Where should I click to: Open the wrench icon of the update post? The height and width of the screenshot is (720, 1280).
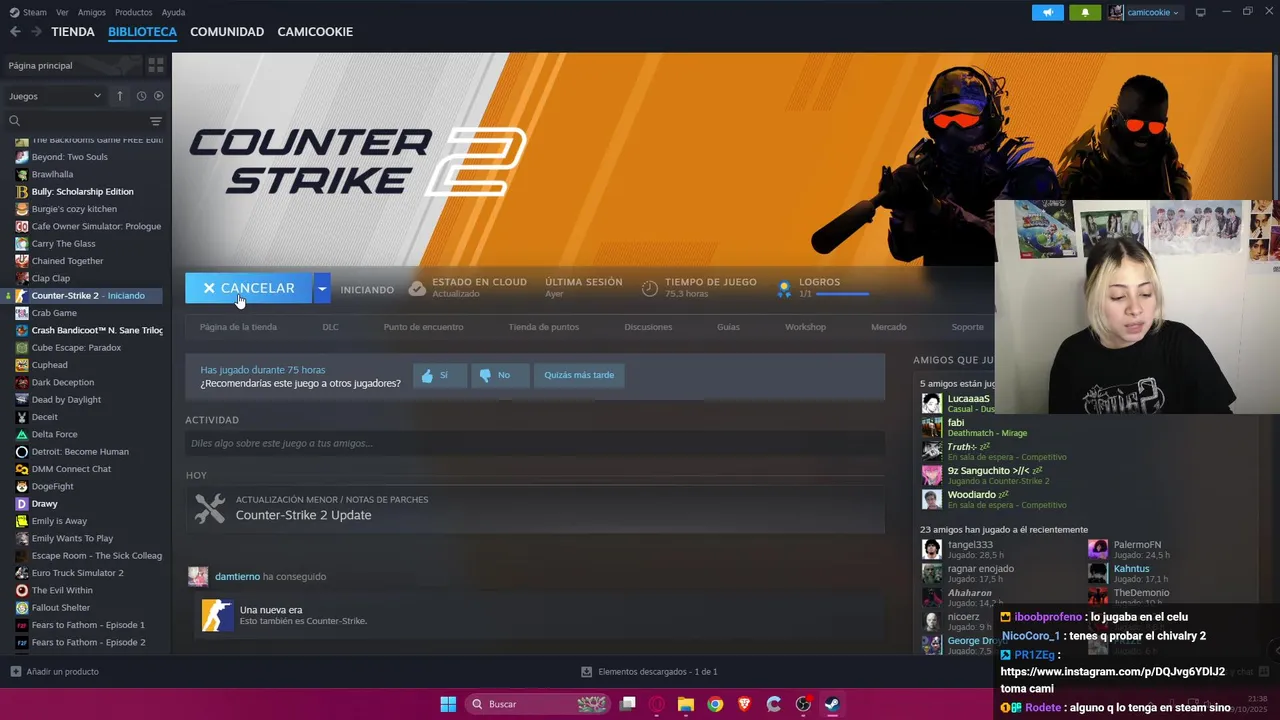(210, 508)
